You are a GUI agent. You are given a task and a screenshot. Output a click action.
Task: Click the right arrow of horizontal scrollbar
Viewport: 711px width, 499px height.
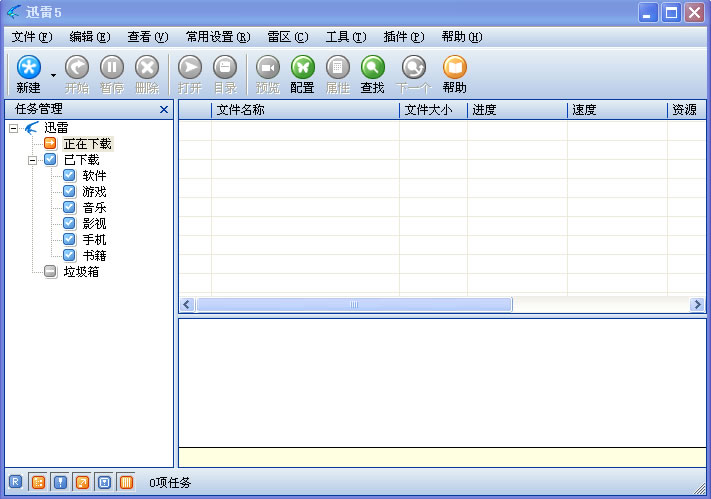[697, 305]
